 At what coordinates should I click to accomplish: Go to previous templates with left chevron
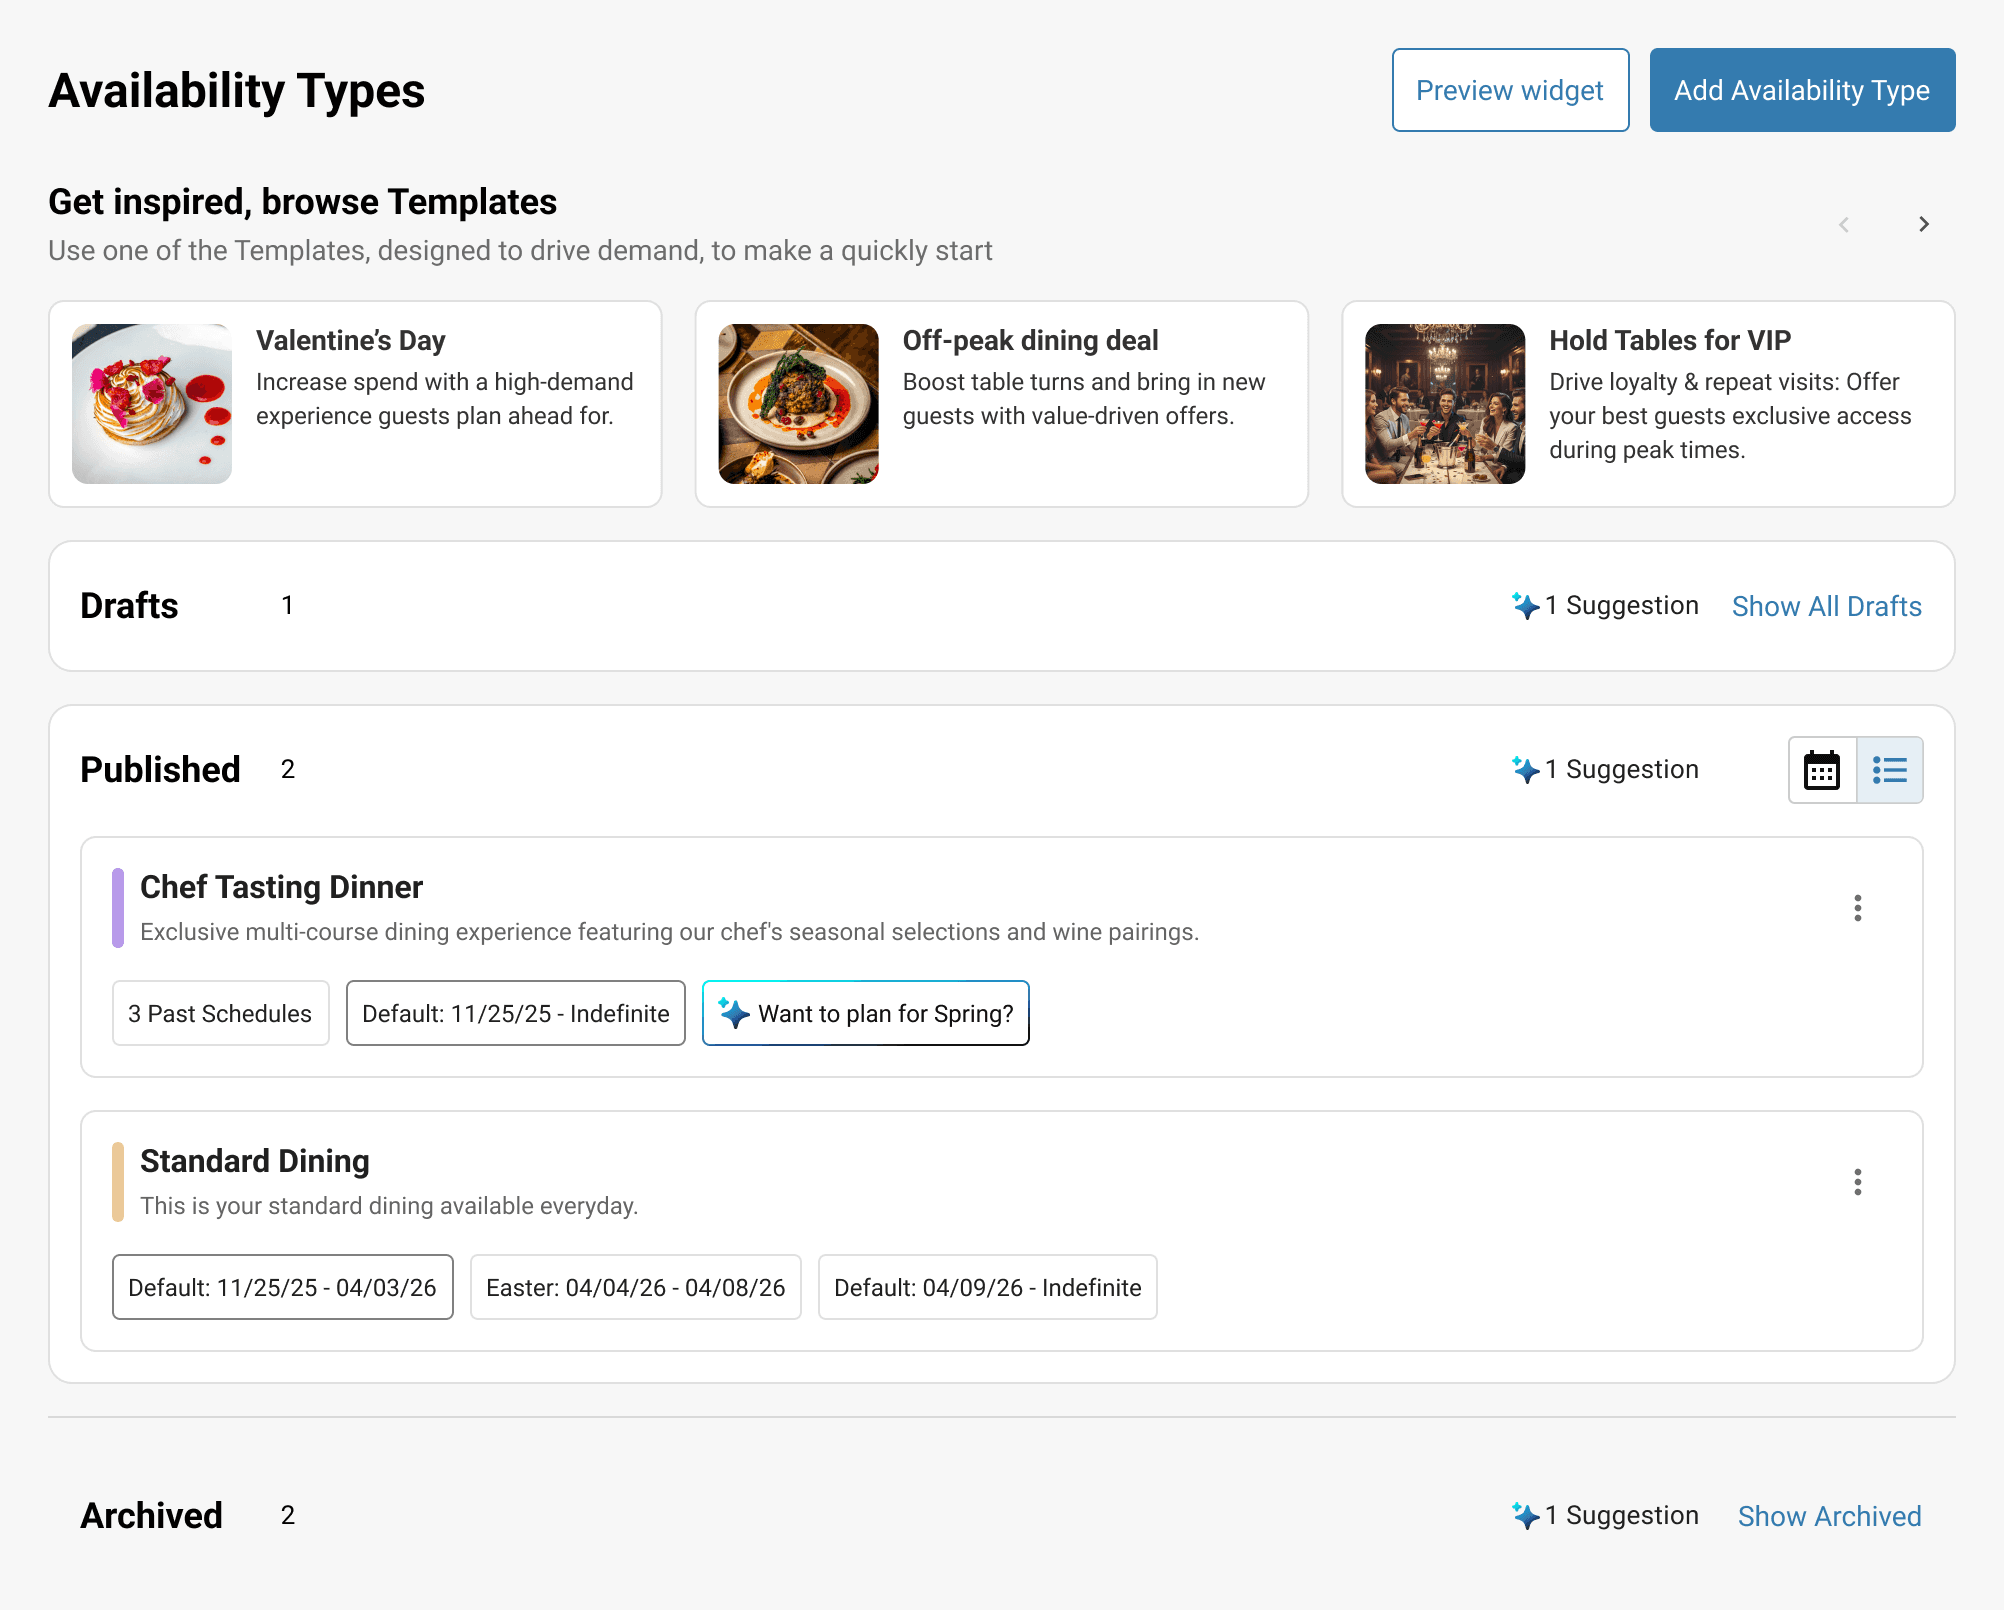1843,224
